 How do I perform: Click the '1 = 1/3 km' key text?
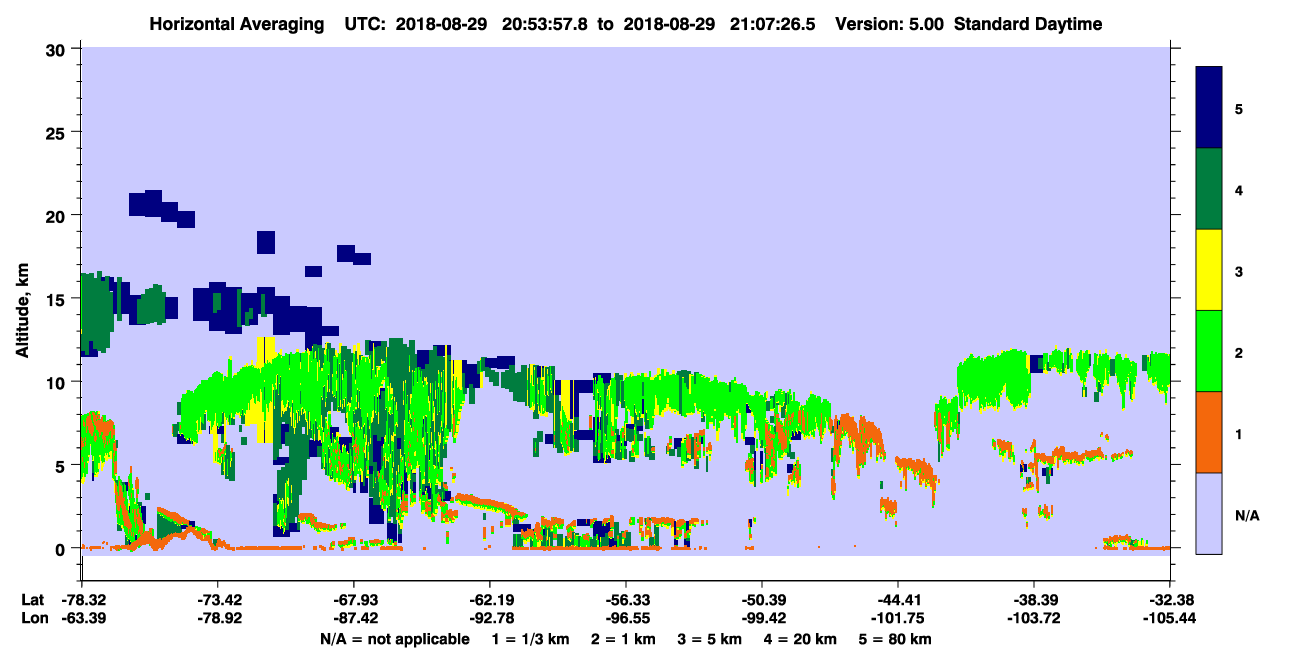(530, 639)
